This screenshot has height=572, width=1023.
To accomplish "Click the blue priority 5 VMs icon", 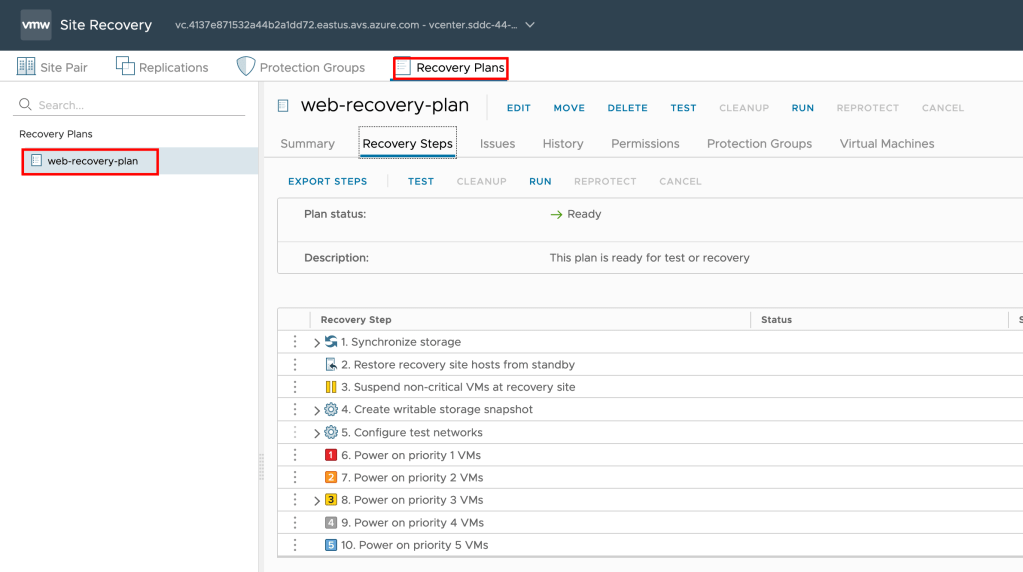I will [x=331, y=545].
